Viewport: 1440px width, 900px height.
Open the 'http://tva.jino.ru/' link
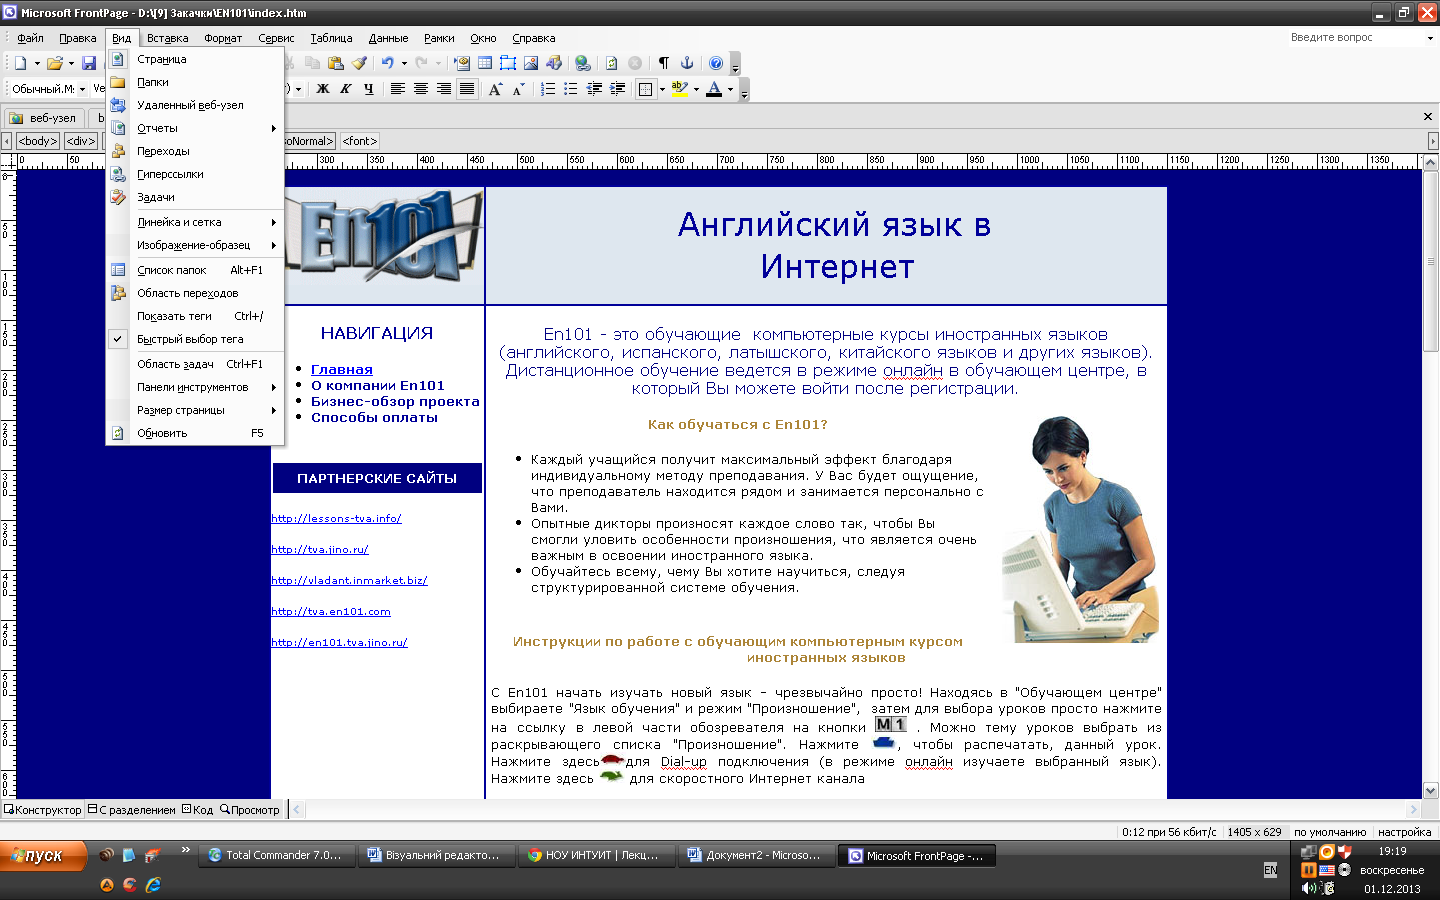pyautogui.click(x=320, y=549)
